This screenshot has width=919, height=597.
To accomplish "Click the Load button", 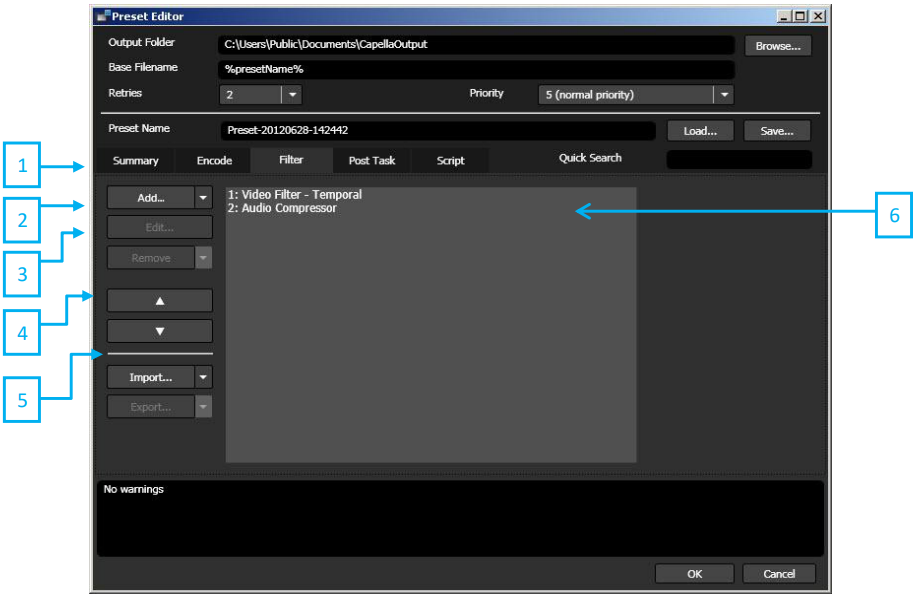I will [x=702, y=130].
